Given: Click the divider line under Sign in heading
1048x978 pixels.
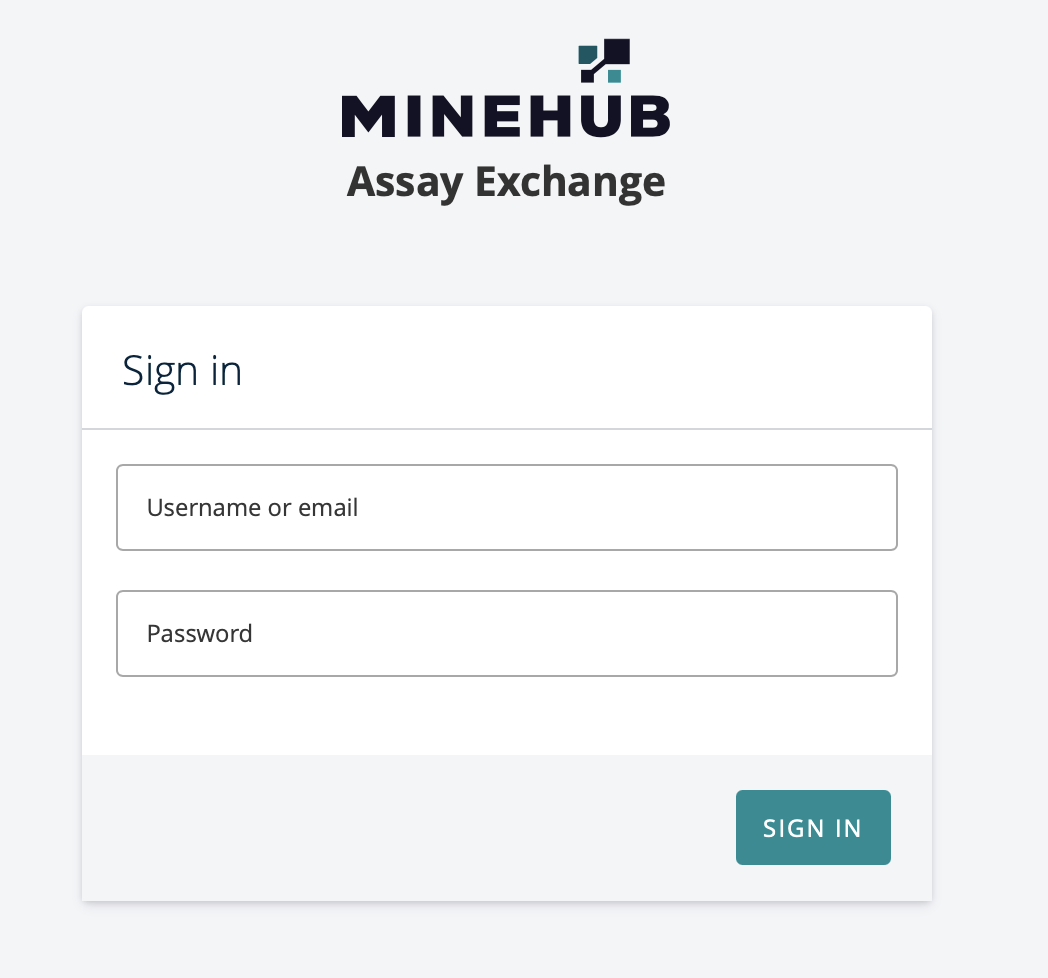Looking at the screenshot, I should (x=506, y=429).
